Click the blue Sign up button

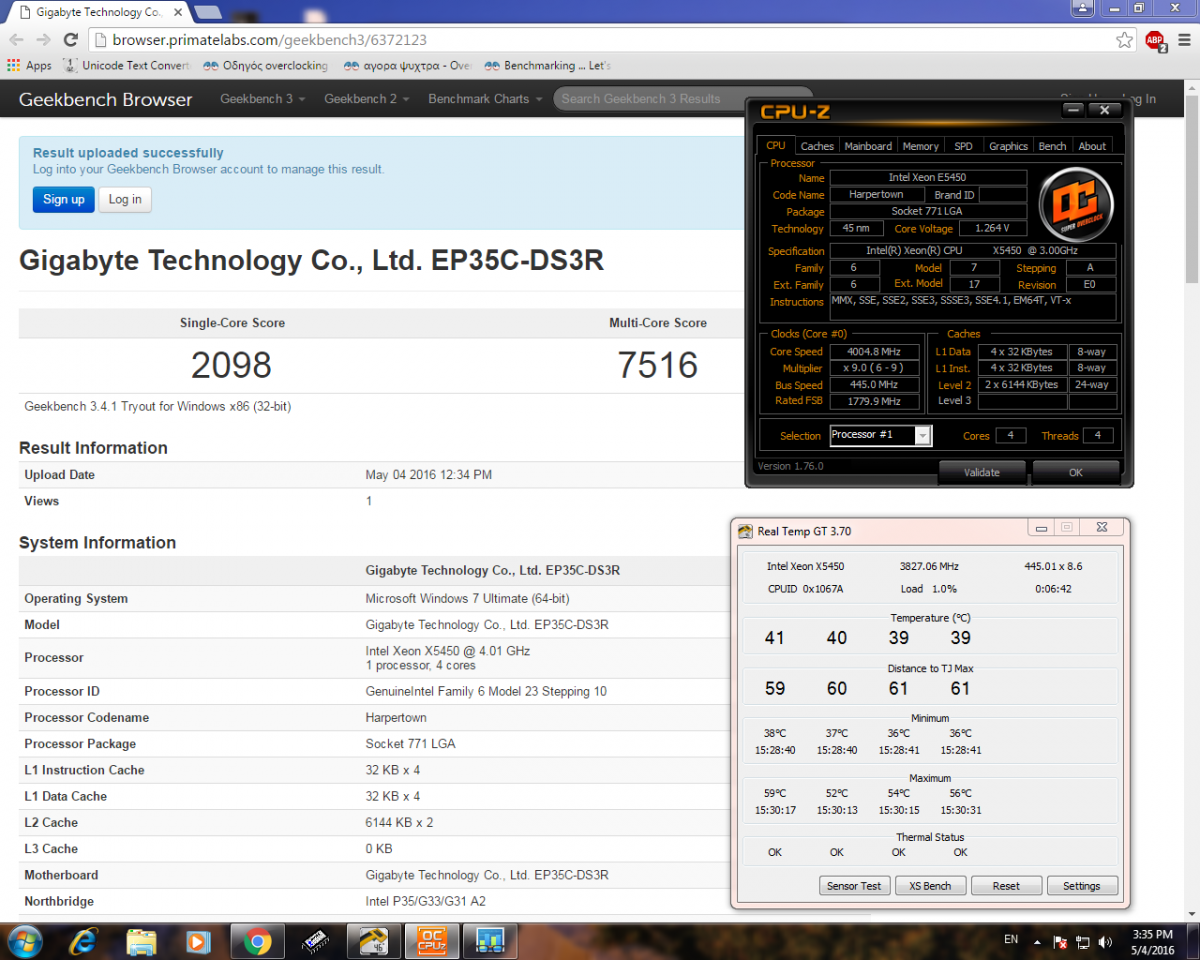pyautogui.click(x=64, y=199)
